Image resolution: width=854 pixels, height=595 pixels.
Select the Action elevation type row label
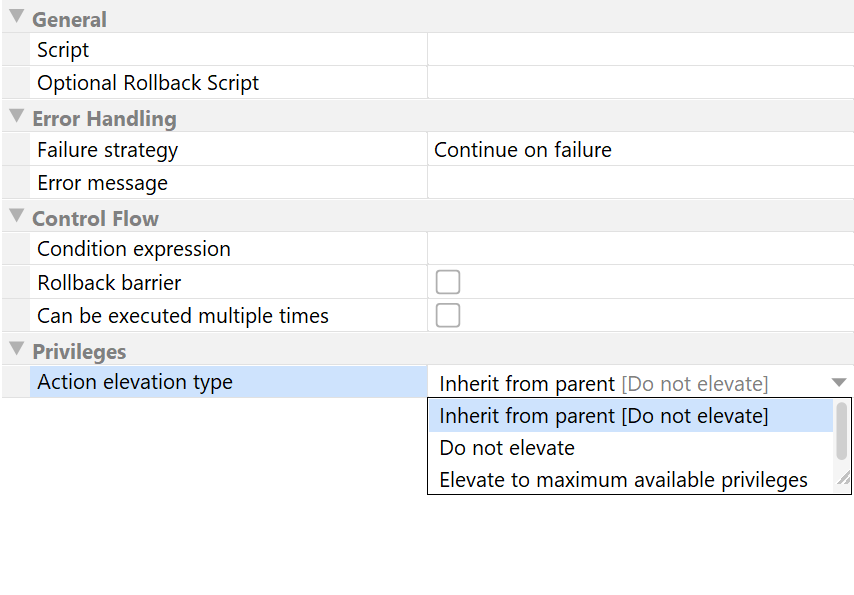click(x=135, y=382)
